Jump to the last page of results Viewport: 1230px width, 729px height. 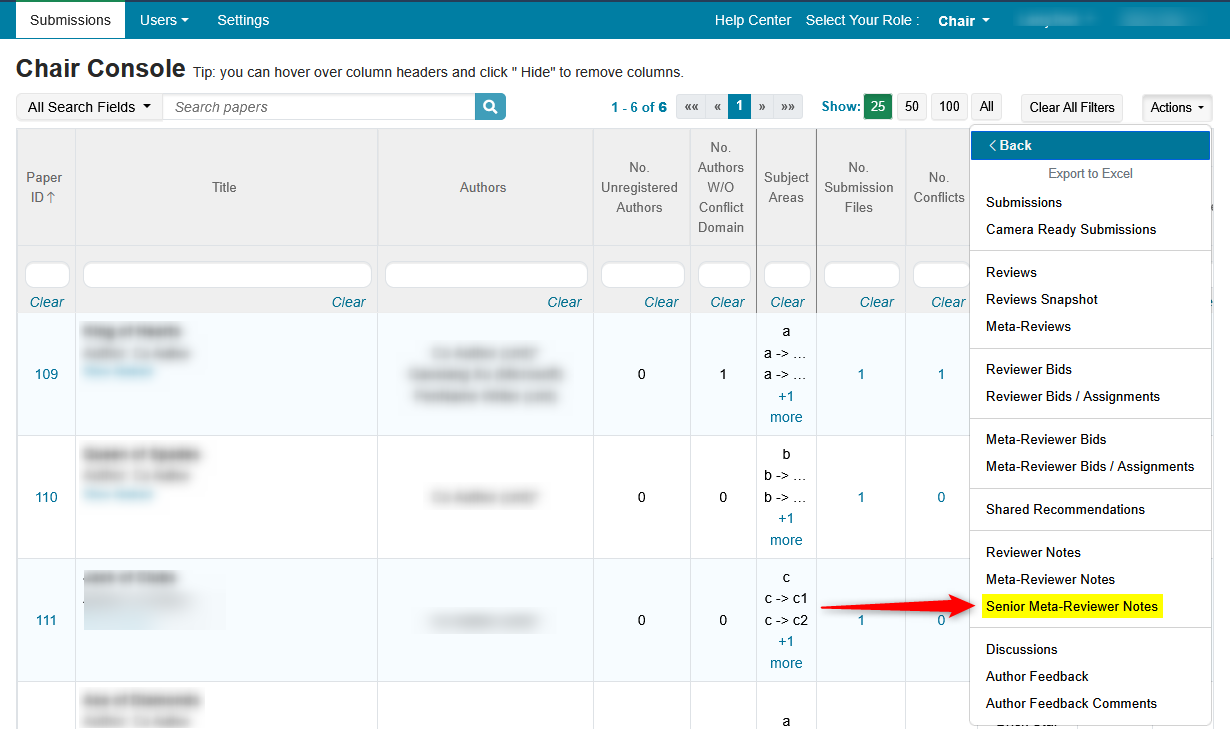coord(788,107)
